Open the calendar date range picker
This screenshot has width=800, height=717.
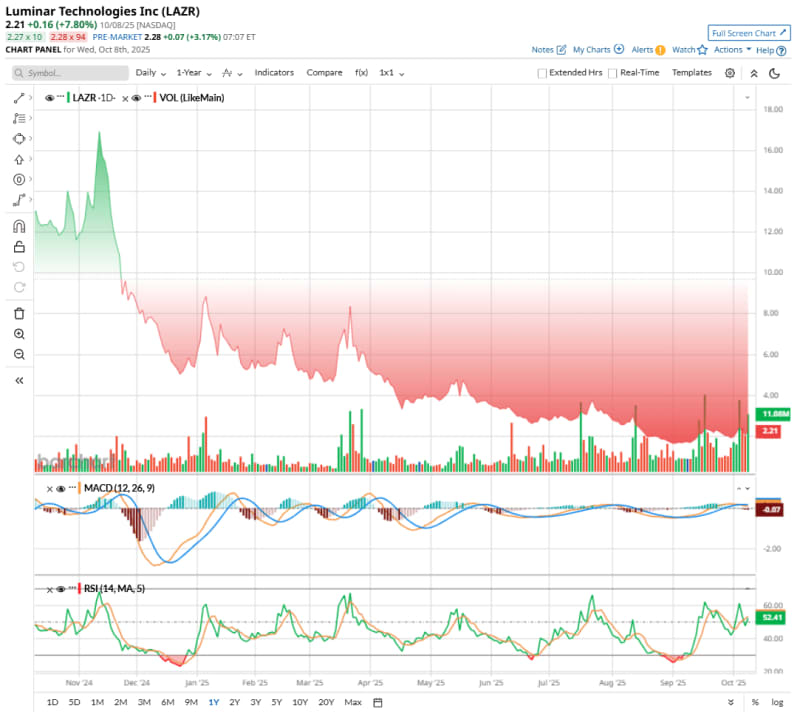tap(378, 702)
